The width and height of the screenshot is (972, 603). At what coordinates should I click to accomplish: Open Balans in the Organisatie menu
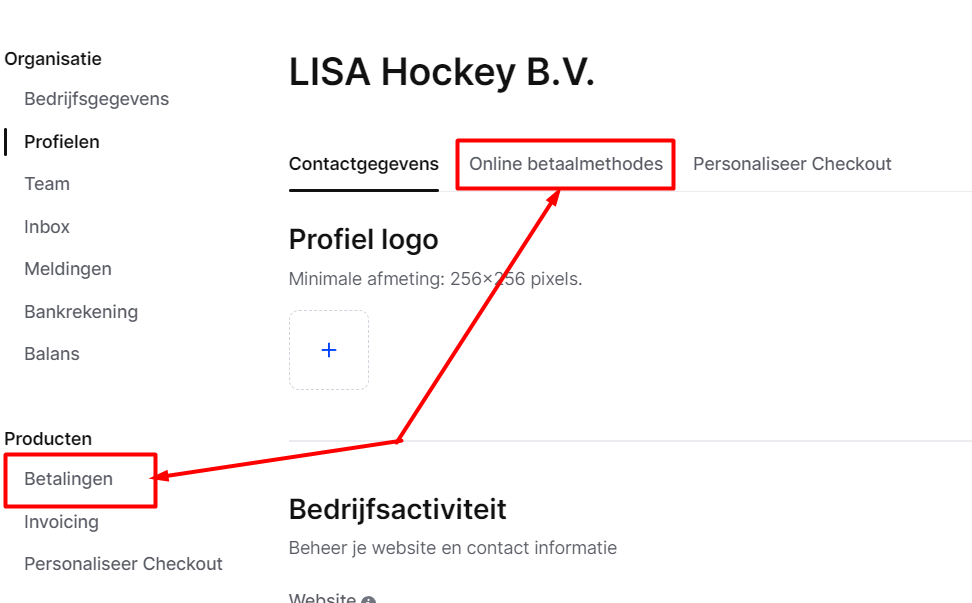pos(52,354)
